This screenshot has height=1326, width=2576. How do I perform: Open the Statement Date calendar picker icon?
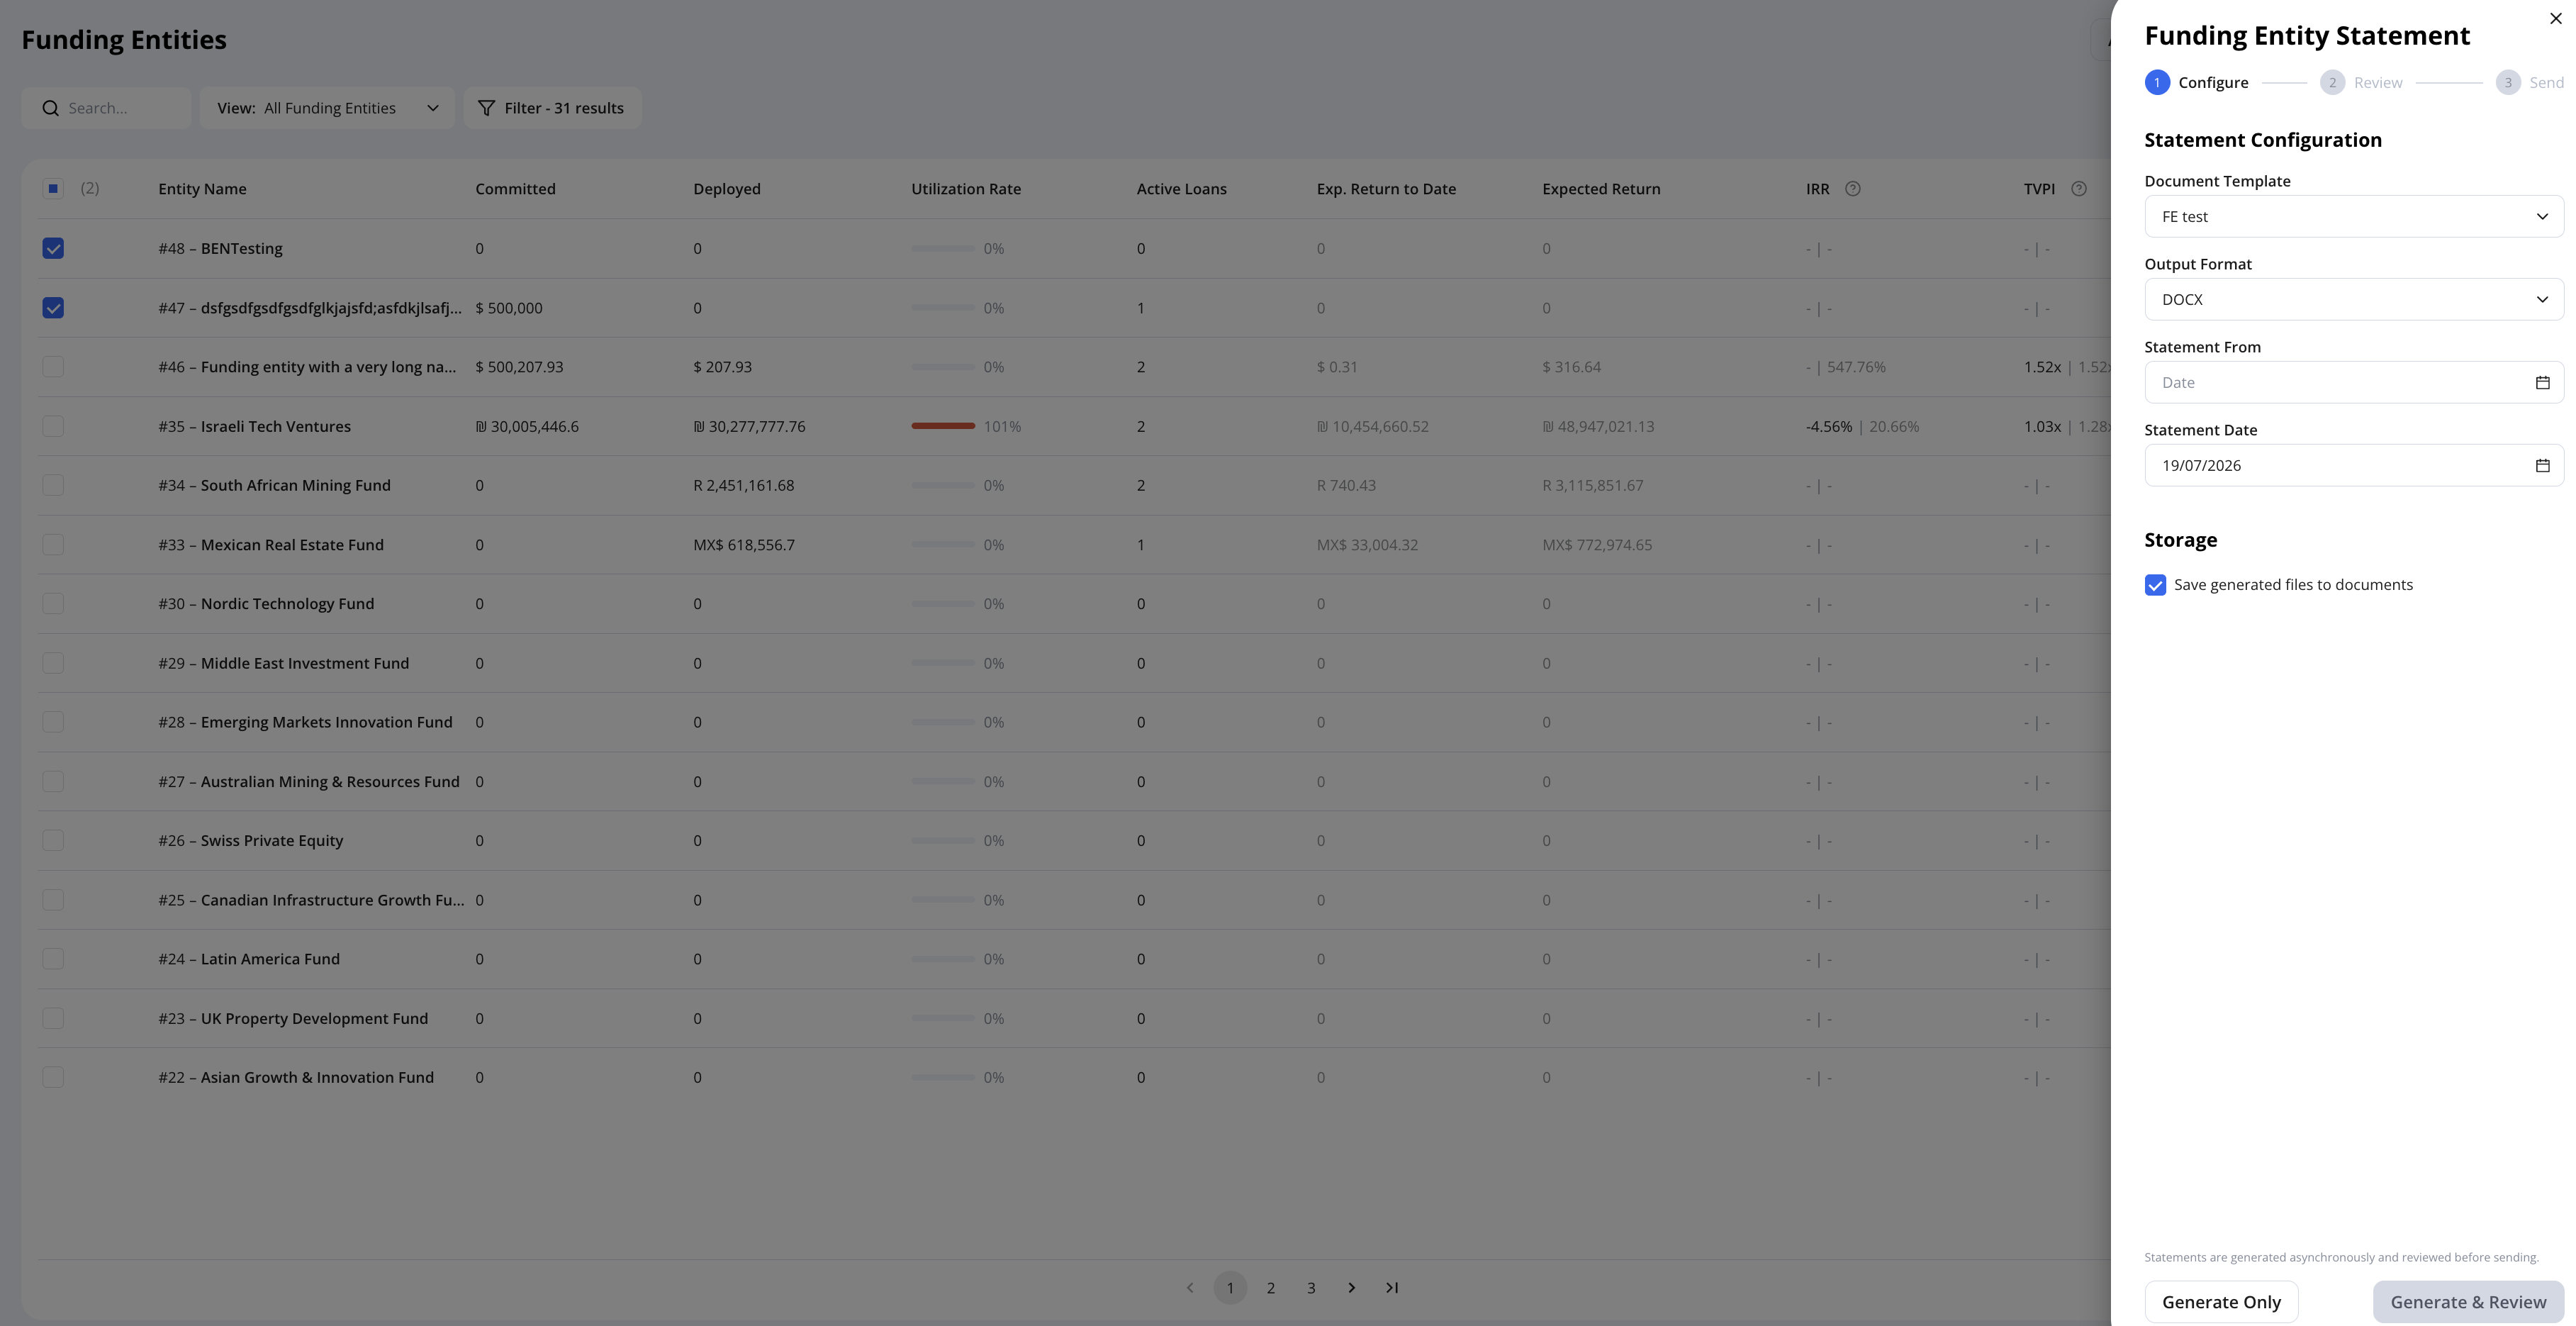[2542, 466]
